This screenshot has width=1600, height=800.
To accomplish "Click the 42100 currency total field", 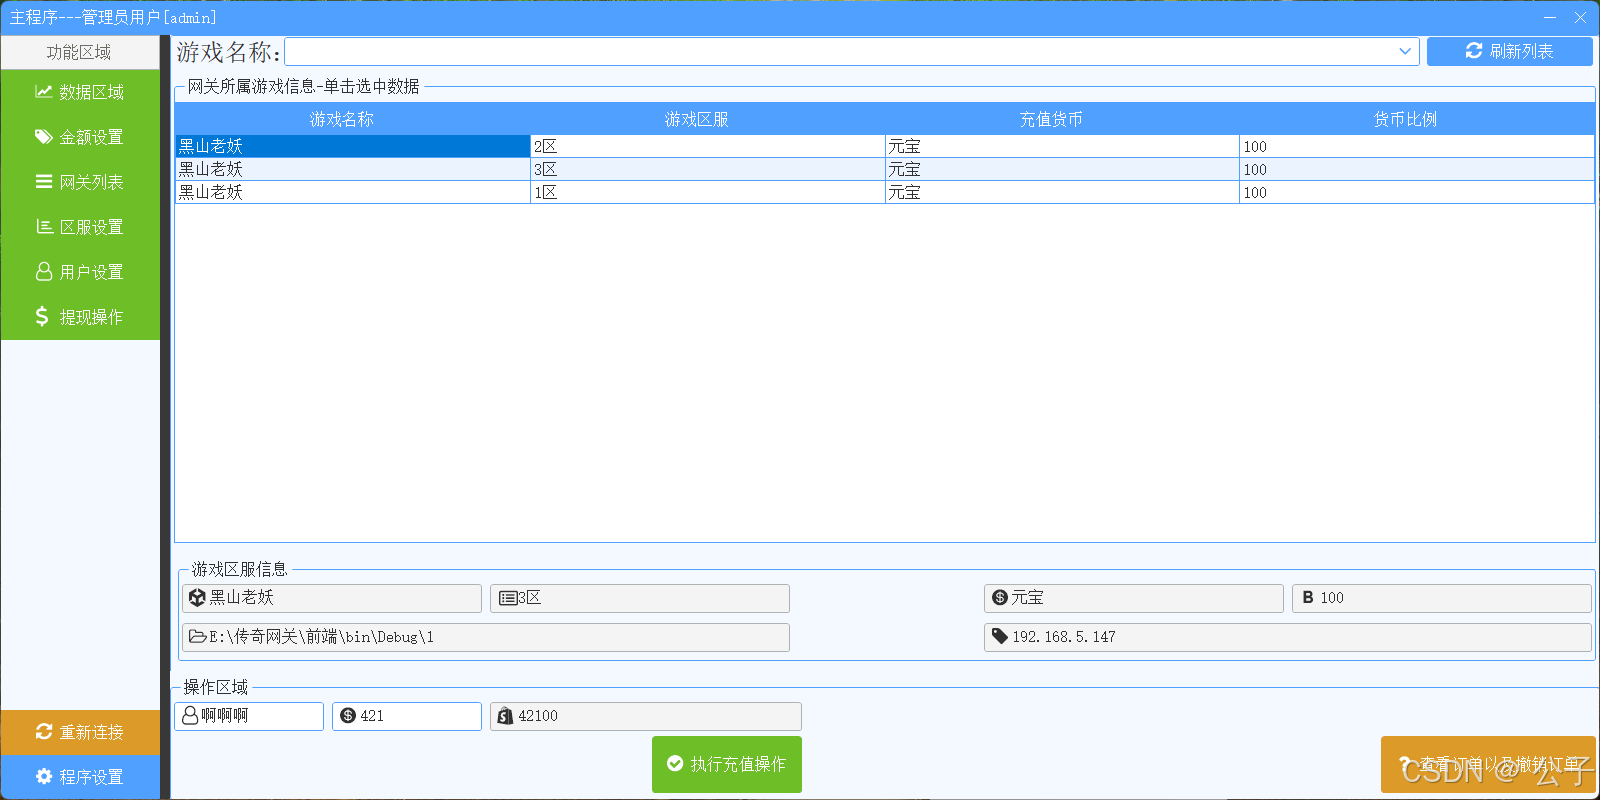I will (646, 716).
